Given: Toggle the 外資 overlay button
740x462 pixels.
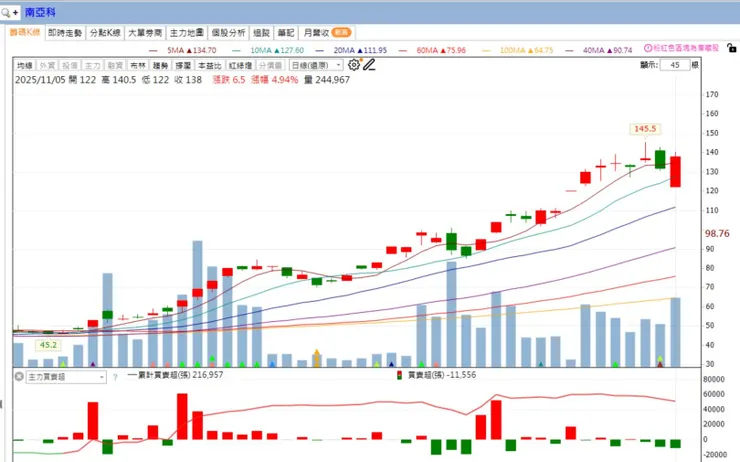Looking at the screenshot, I should click(x=47, y=66).
